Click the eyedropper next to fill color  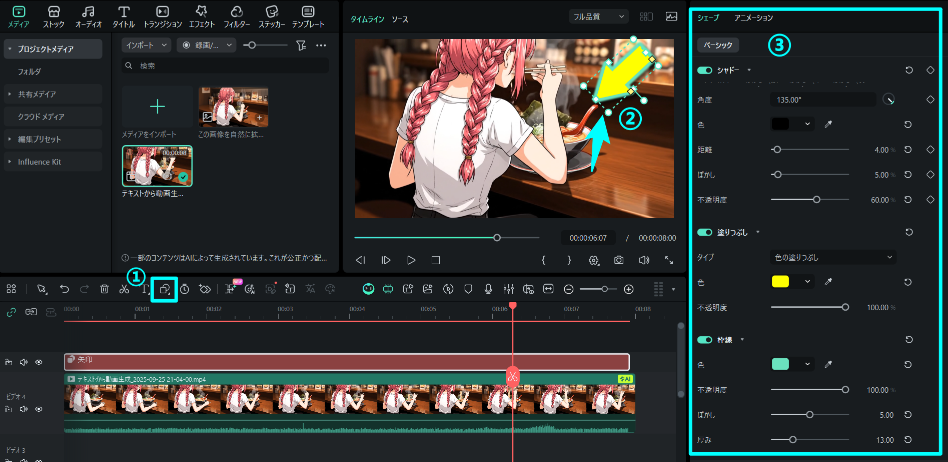828,282
